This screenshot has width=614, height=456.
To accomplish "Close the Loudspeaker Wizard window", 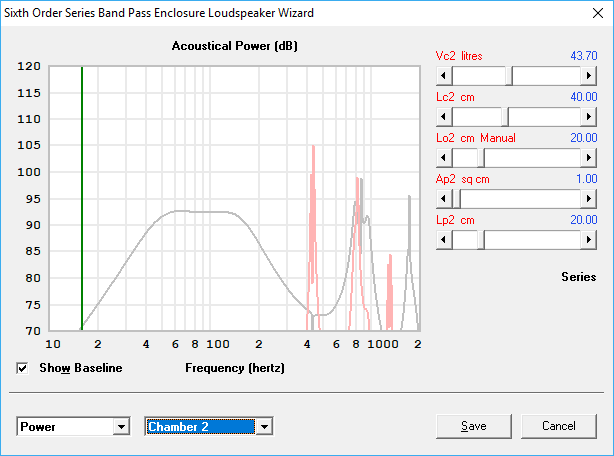I will click(598, 13).
